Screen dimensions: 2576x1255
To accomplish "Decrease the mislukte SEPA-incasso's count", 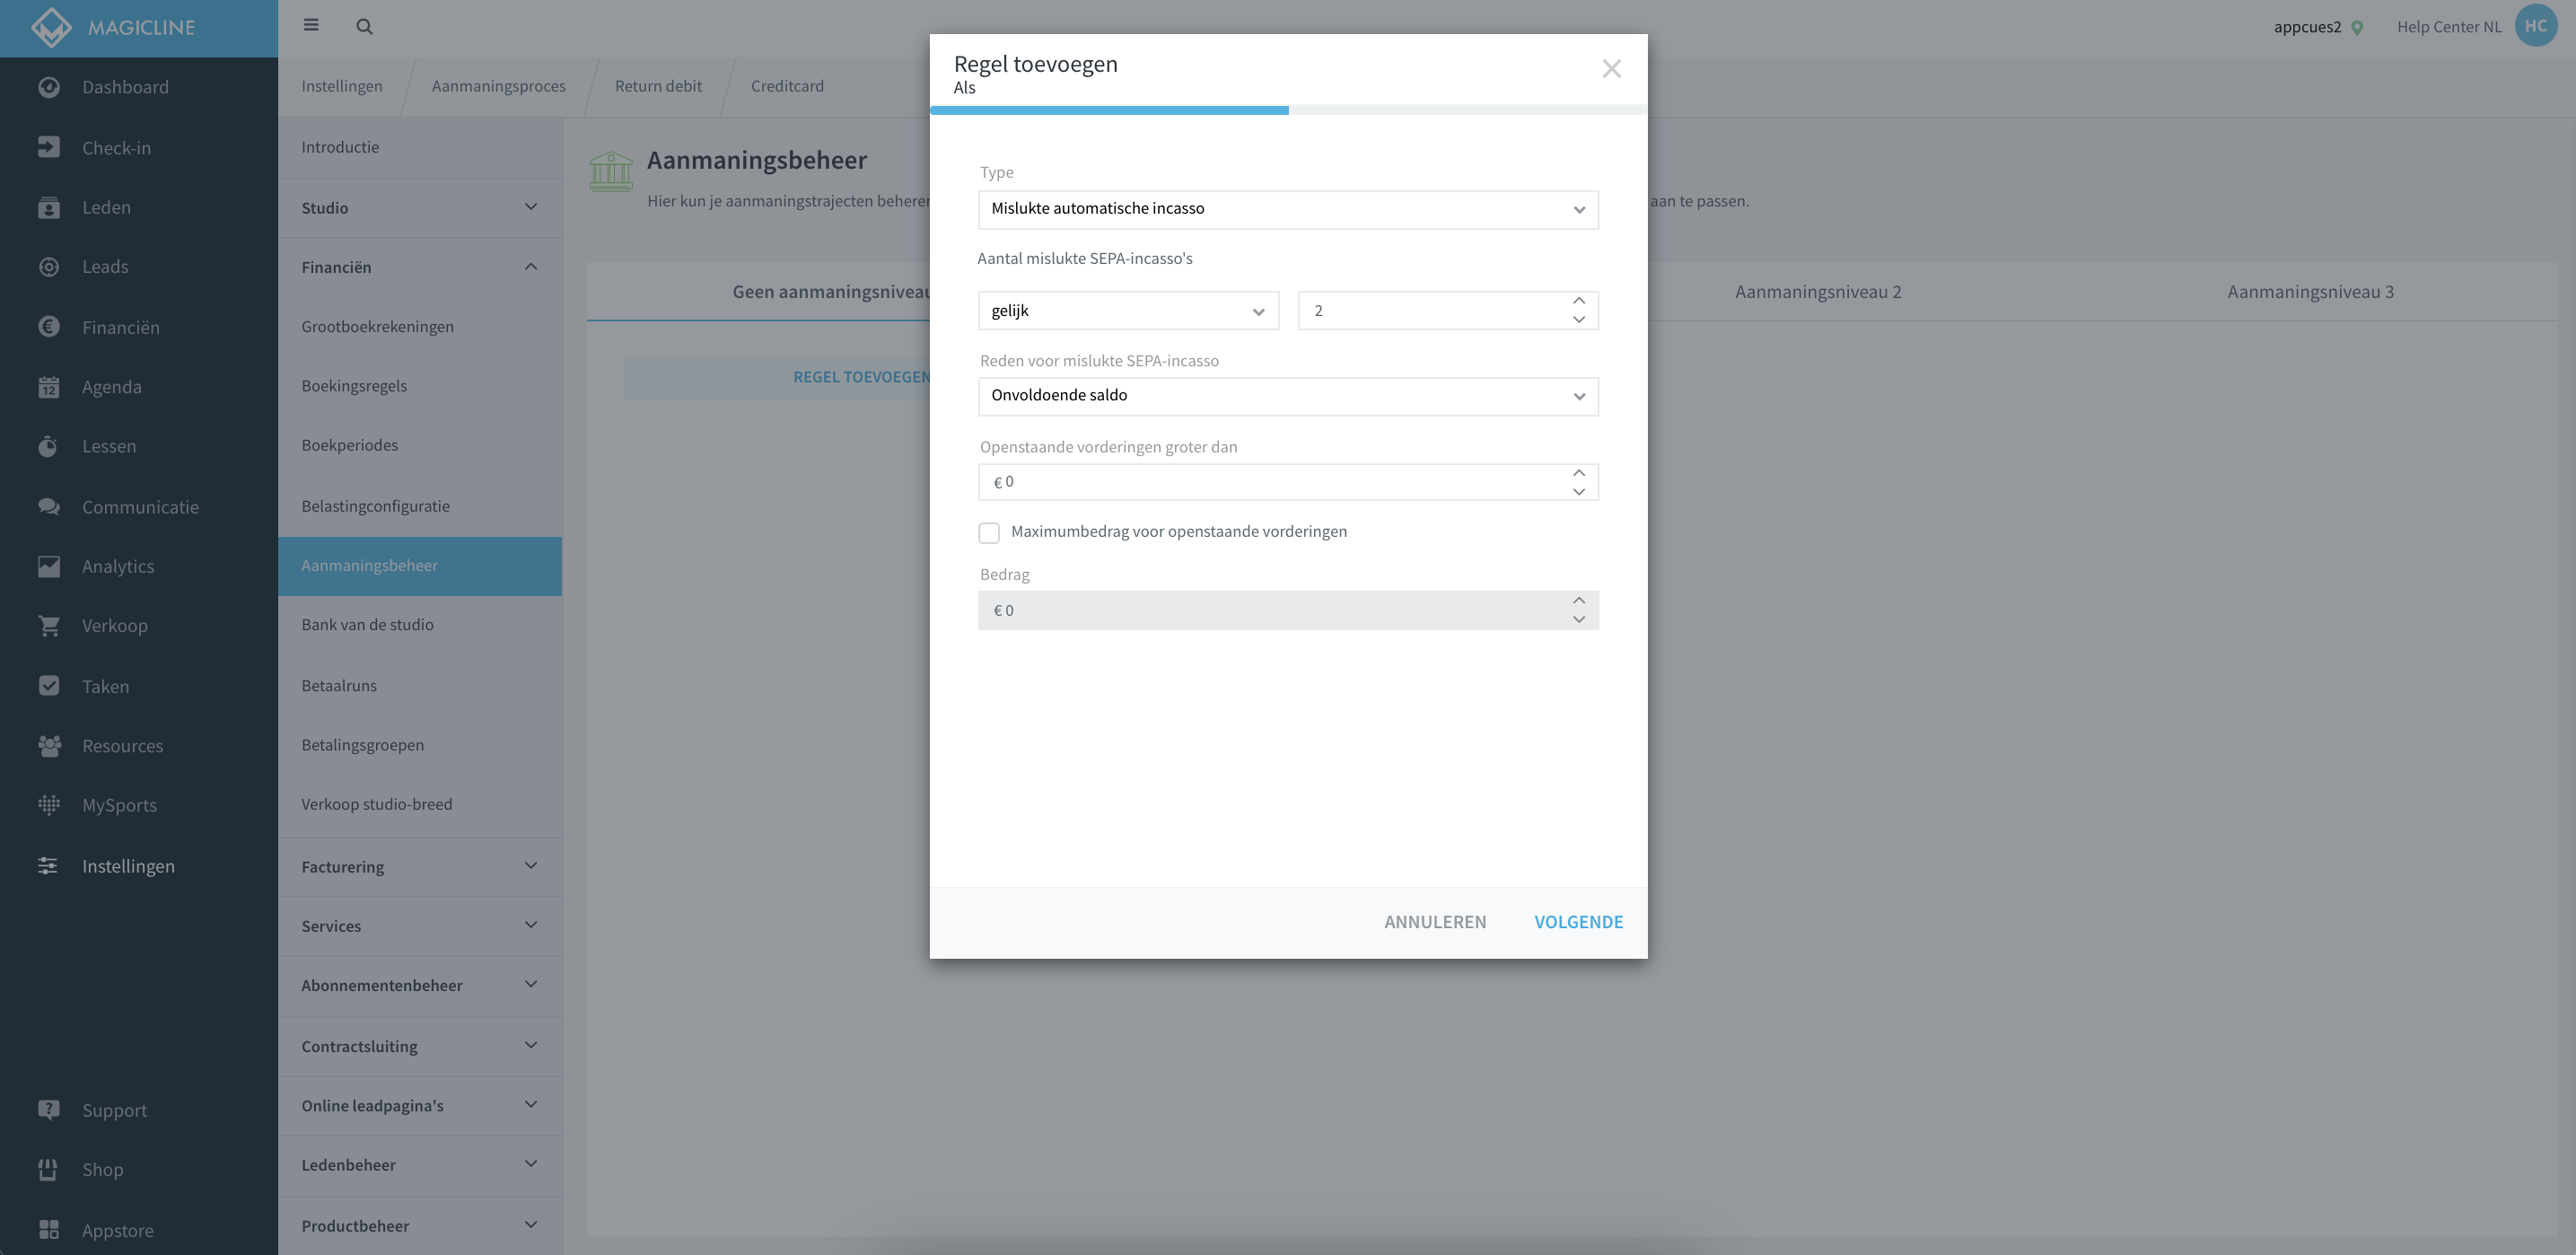I will point(1579,320).
